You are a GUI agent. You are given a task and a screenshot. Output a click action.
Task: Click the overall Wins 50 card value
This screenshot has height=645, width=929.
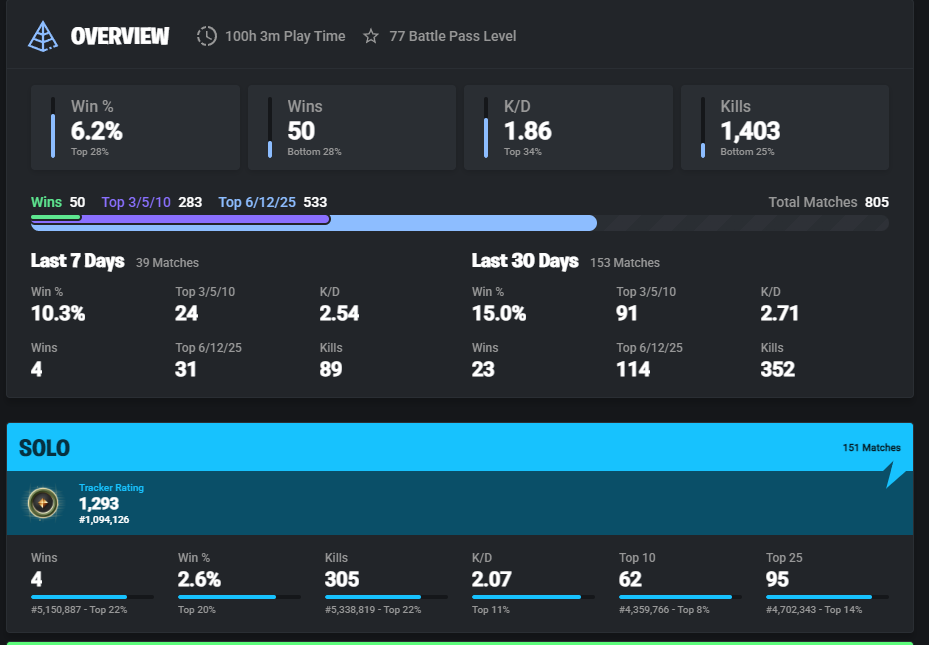pos(301,131)
